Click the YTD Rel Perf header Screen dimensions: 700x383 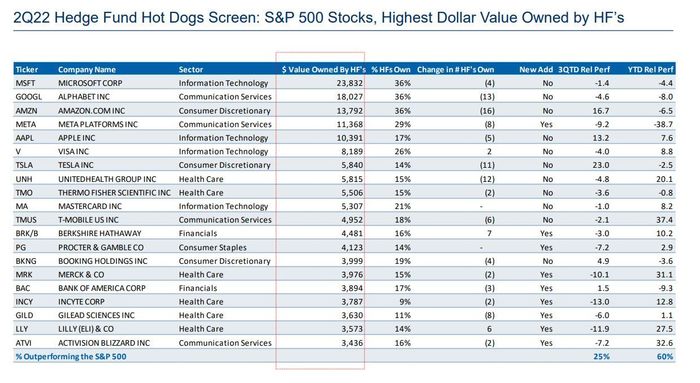point(650,70)
